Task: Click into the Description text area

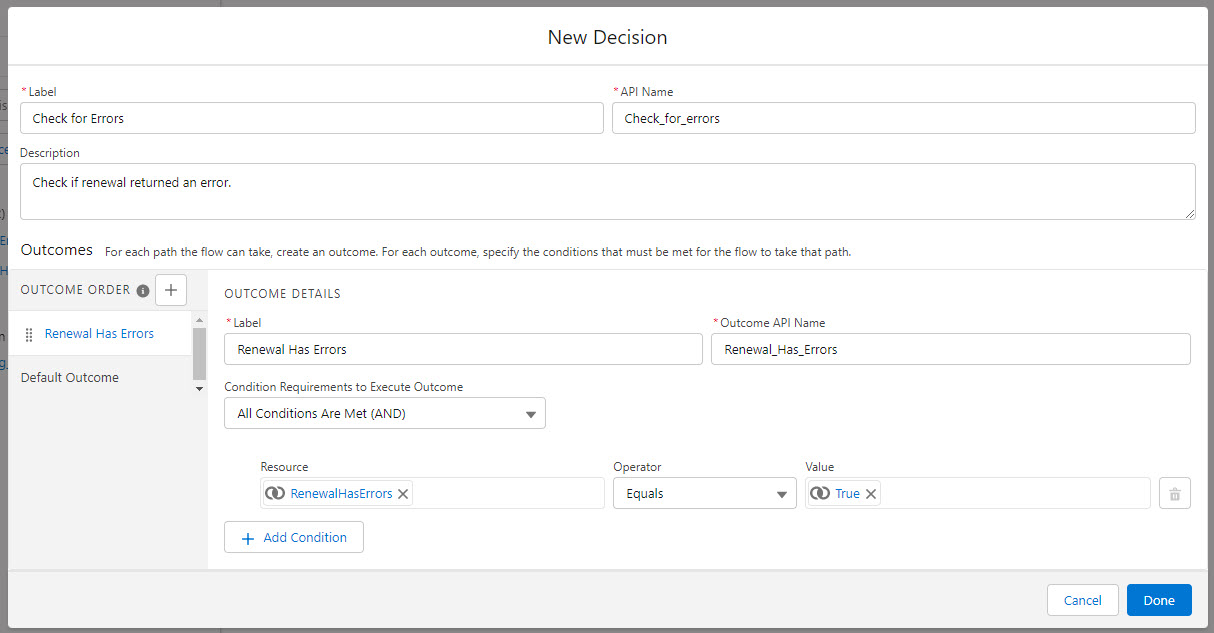Action: [607, 191]
